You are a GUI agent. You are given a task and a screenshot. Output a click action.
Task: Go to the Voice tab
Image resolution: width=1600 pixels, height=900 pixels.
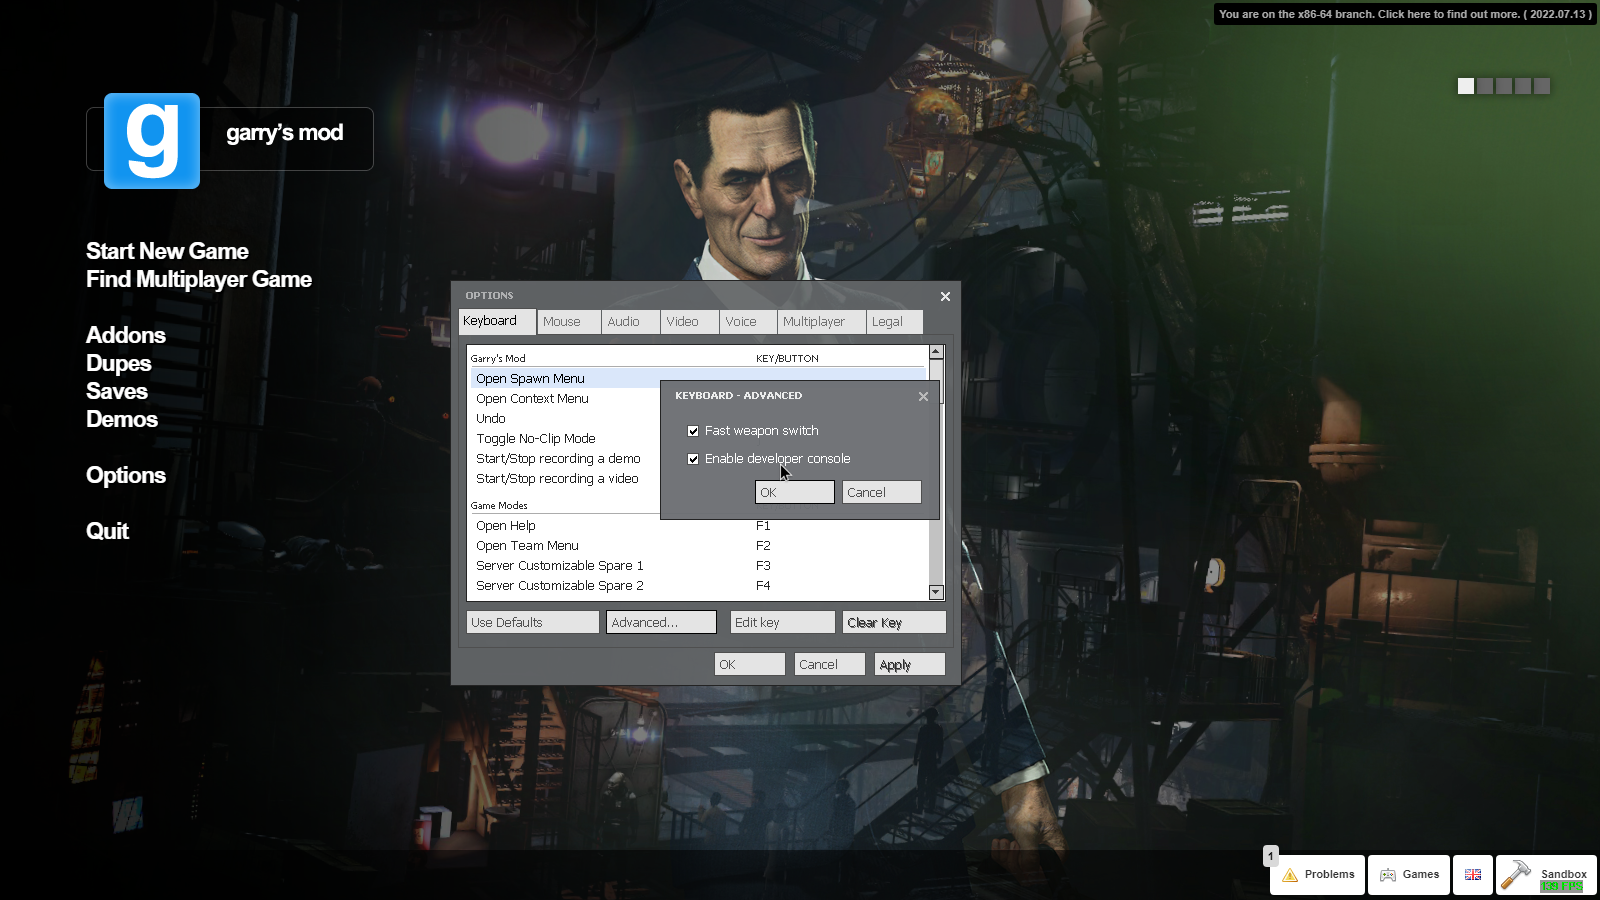click(x=749, y=322)
